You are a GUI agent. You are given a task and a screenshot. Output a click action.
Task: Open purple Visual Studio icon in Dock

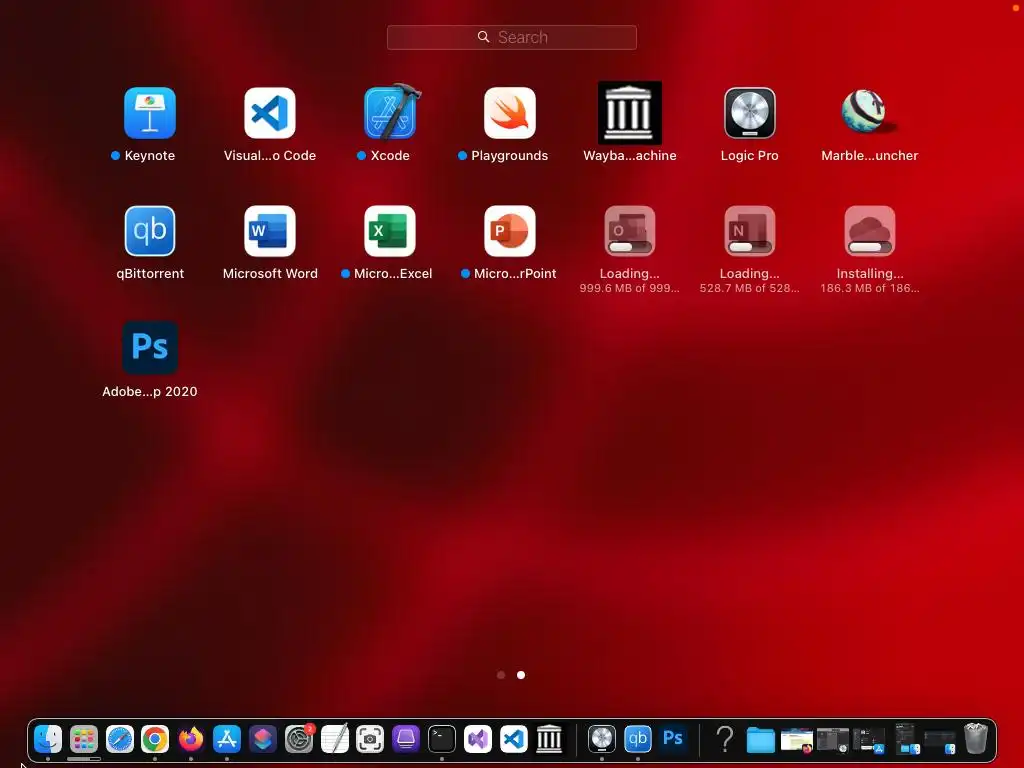478,739
